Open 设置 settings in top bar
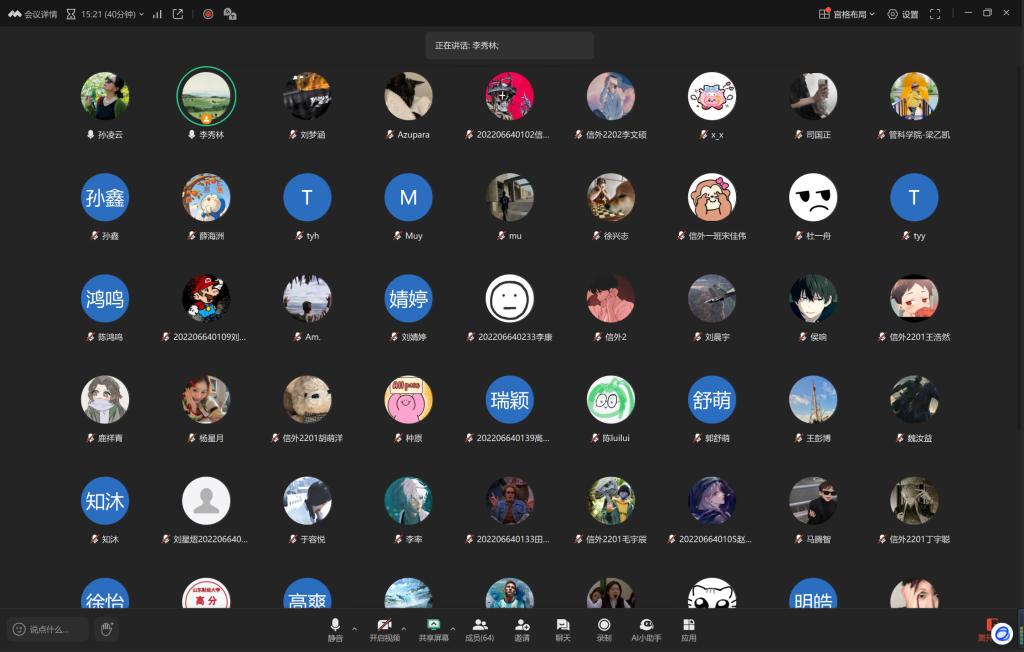The height and width of the screenshot is (652, 1024). pos(902,14)
